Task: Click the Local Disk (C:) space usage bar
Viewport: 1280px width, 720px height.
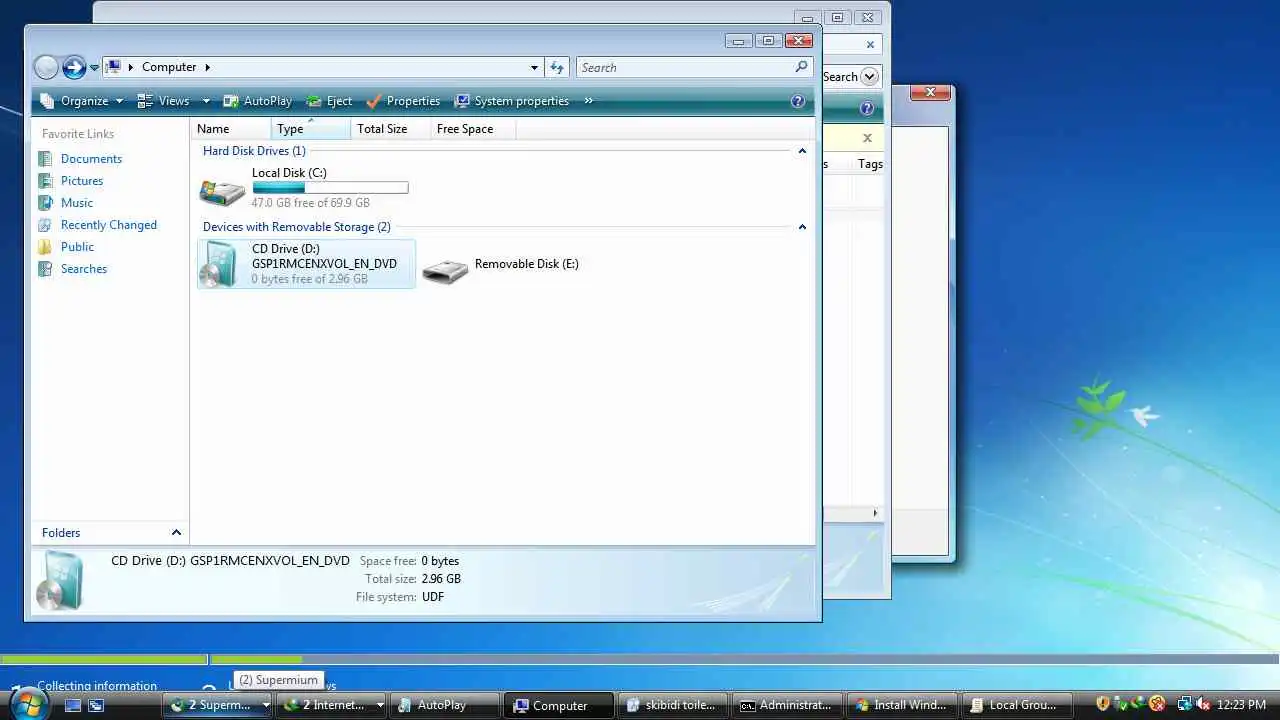Action: 330,187
